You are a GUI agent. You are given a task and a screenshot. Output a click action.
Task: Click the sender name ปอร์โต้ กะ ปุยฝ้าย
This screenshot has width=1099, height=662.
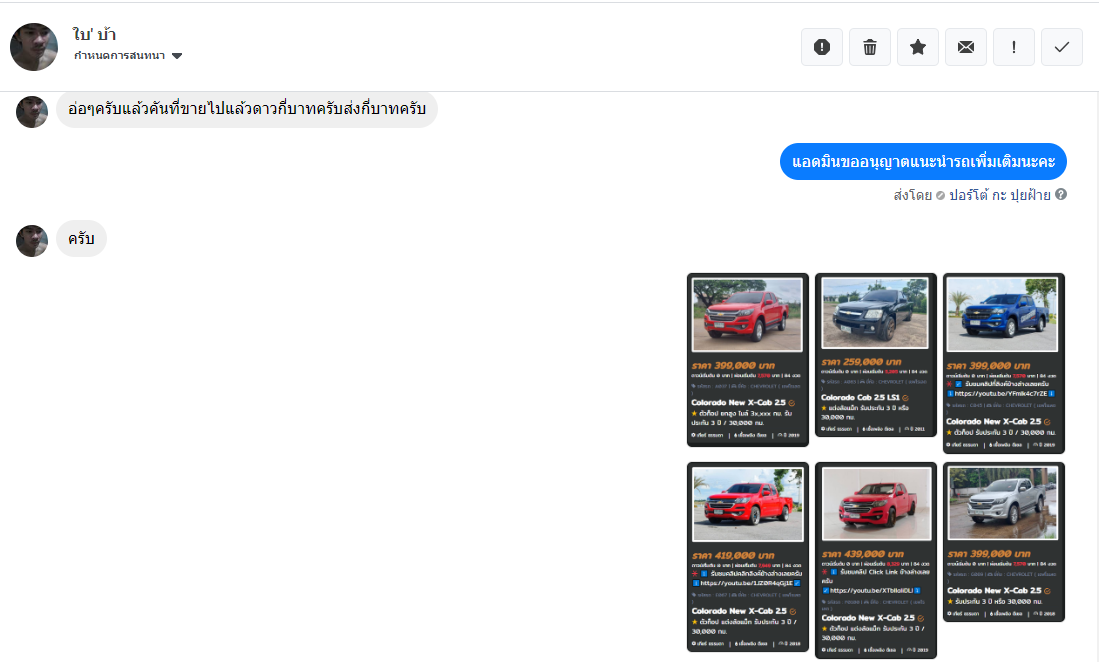click(999, 195)
